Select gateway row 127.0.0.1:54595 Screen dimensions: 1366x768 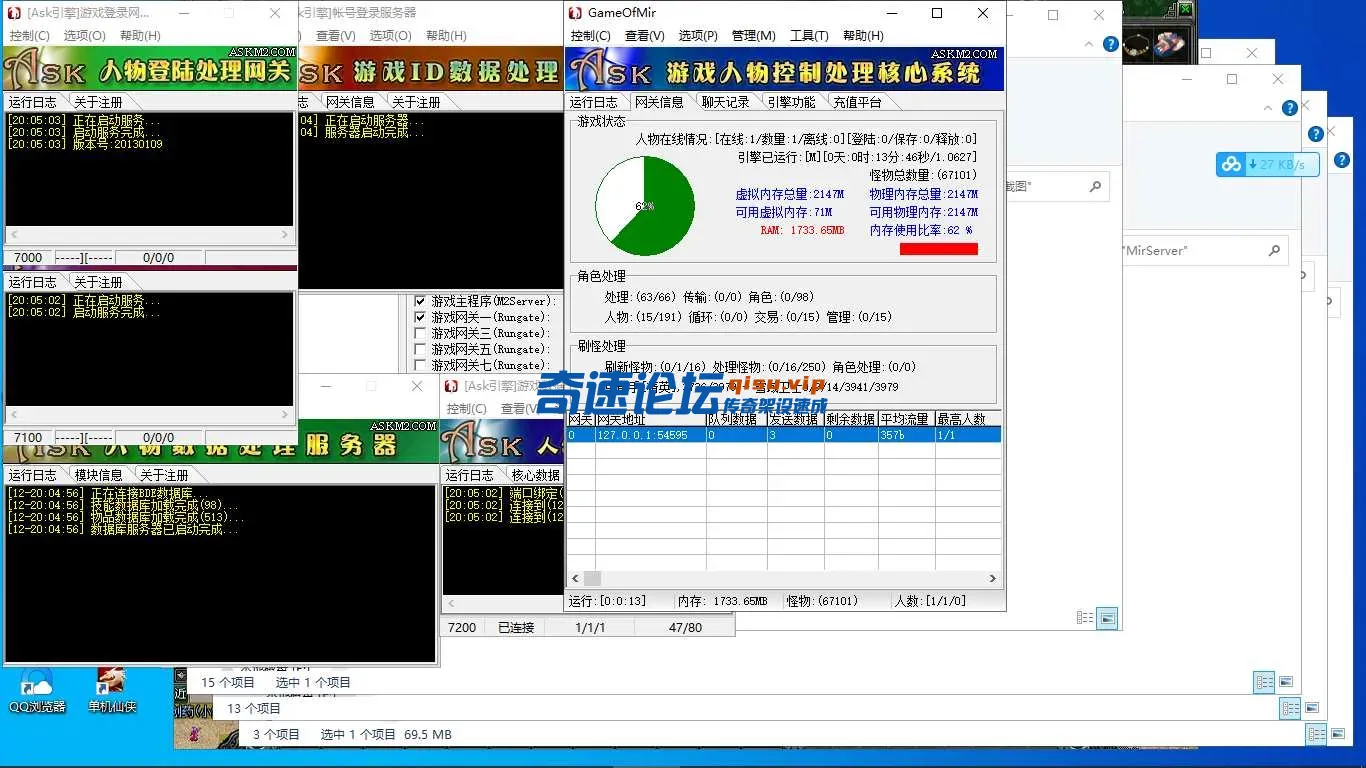tap(784, 435)
